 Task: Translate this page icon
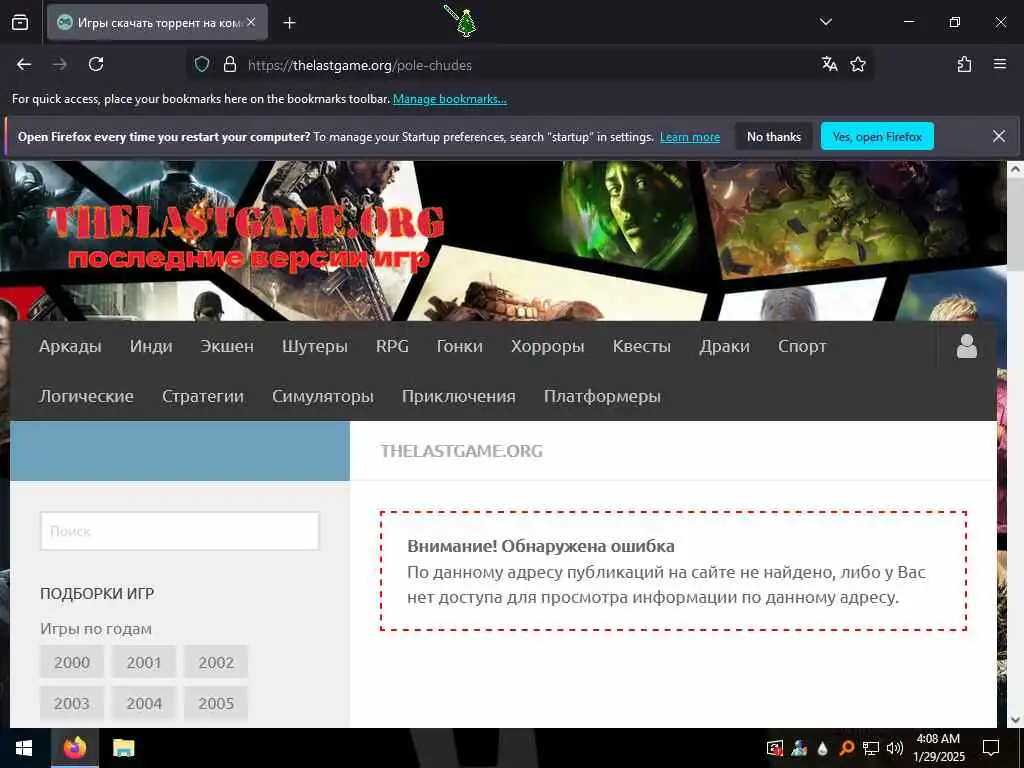tap(829, 64)
